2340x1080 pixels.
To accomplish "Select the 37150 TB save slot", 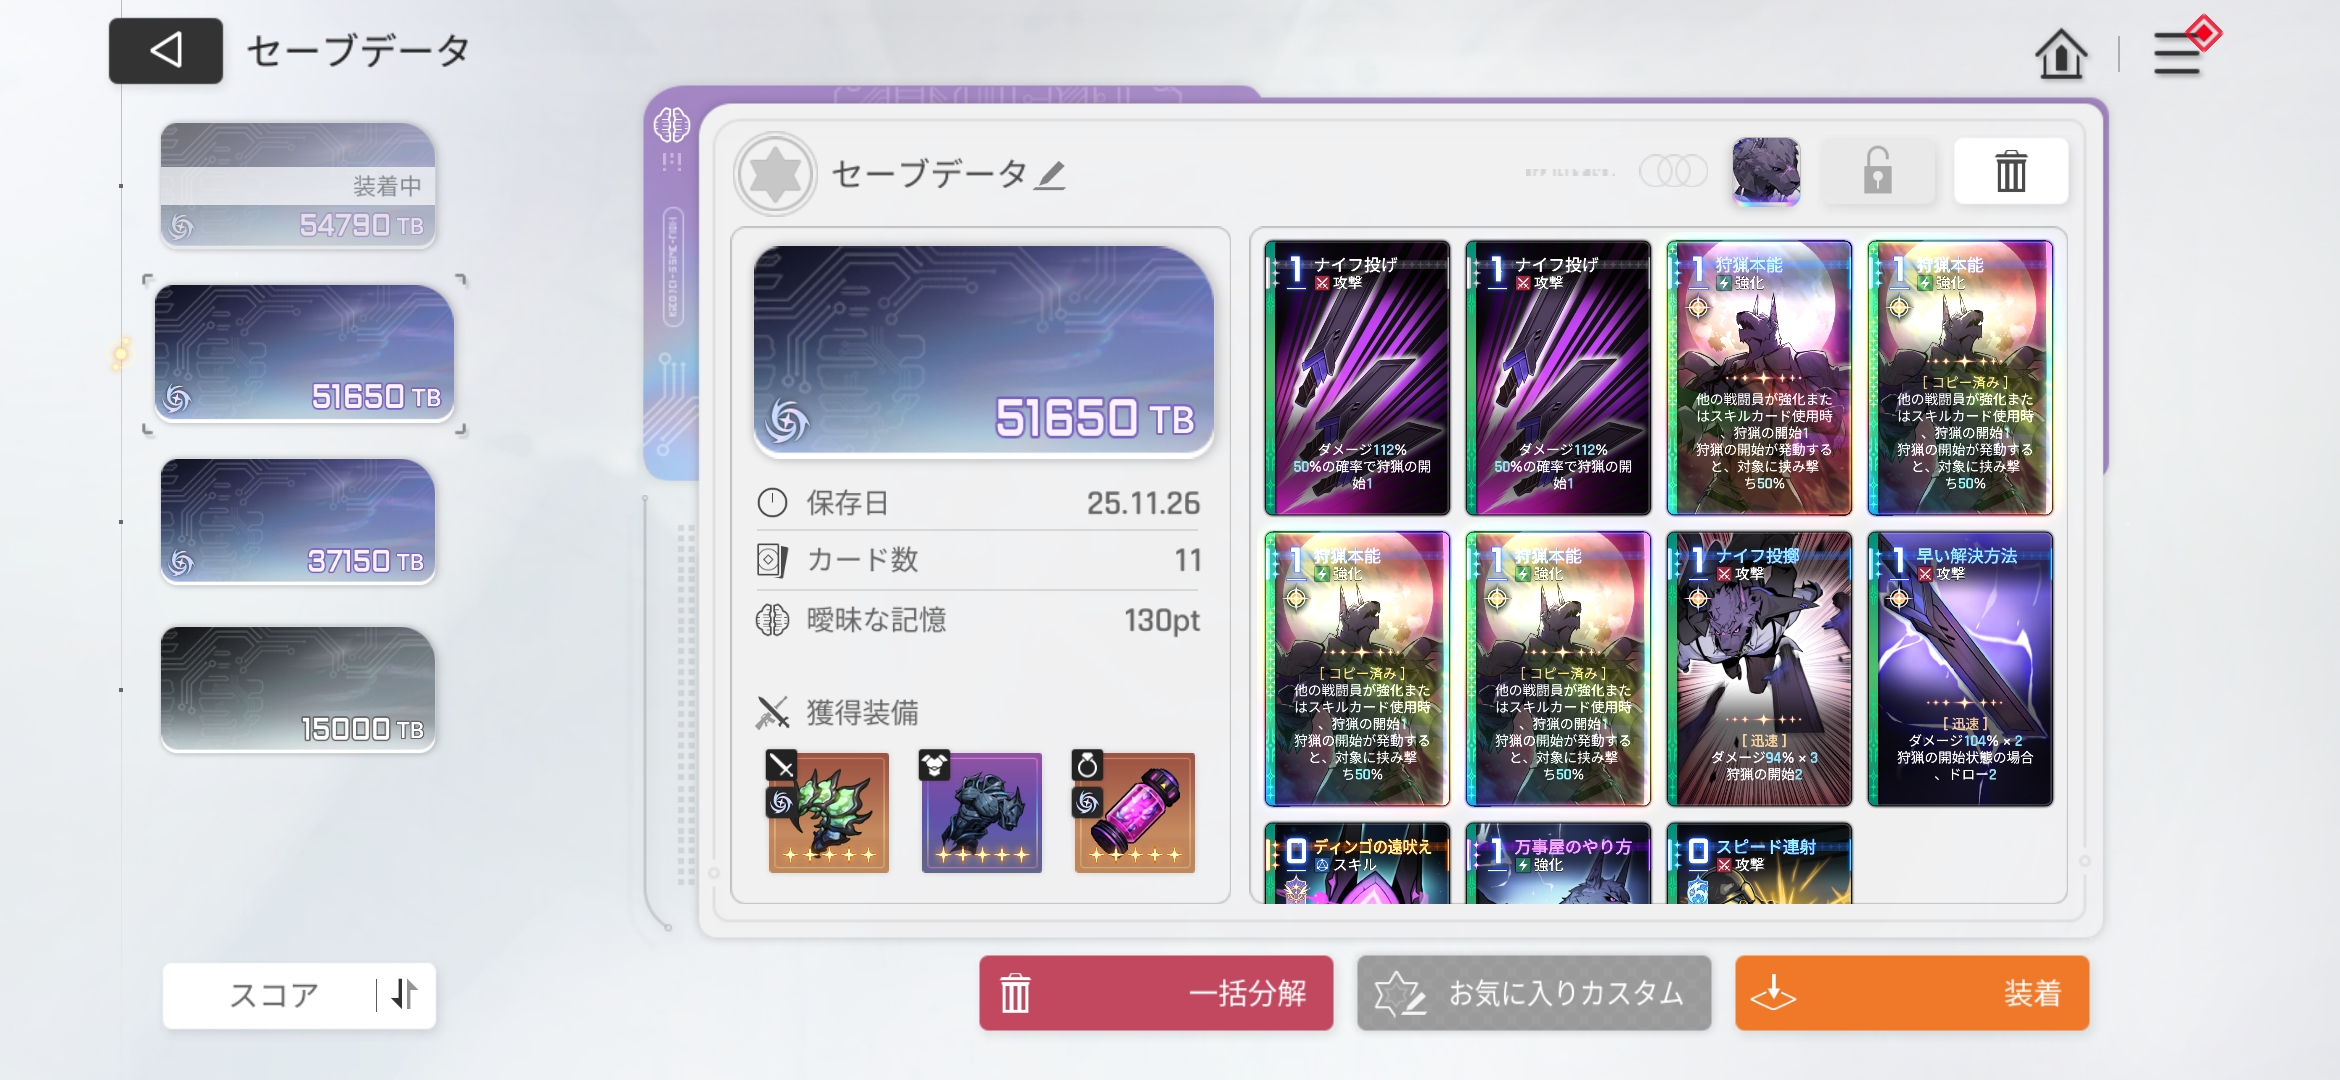I will pos(298,521).
